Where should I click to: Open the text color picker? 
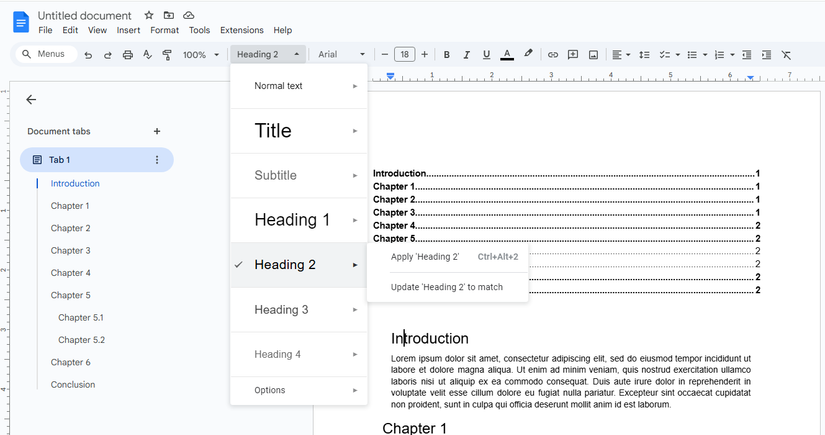click(507, 55)
